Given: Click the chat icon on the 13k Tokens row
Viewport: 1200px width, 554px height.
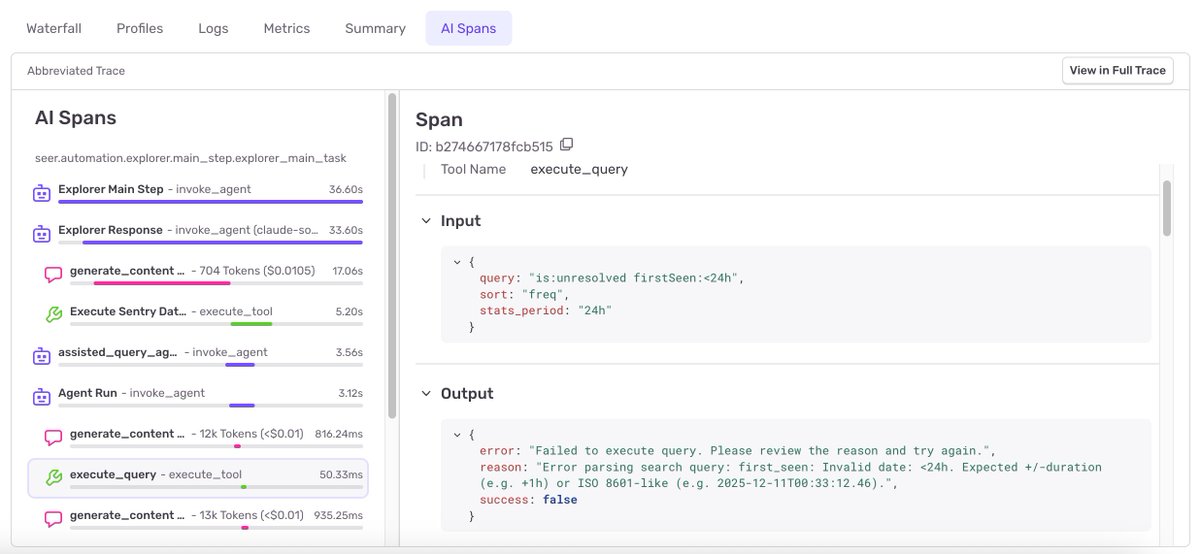Looking at the screenshot, I should [54, 519].
